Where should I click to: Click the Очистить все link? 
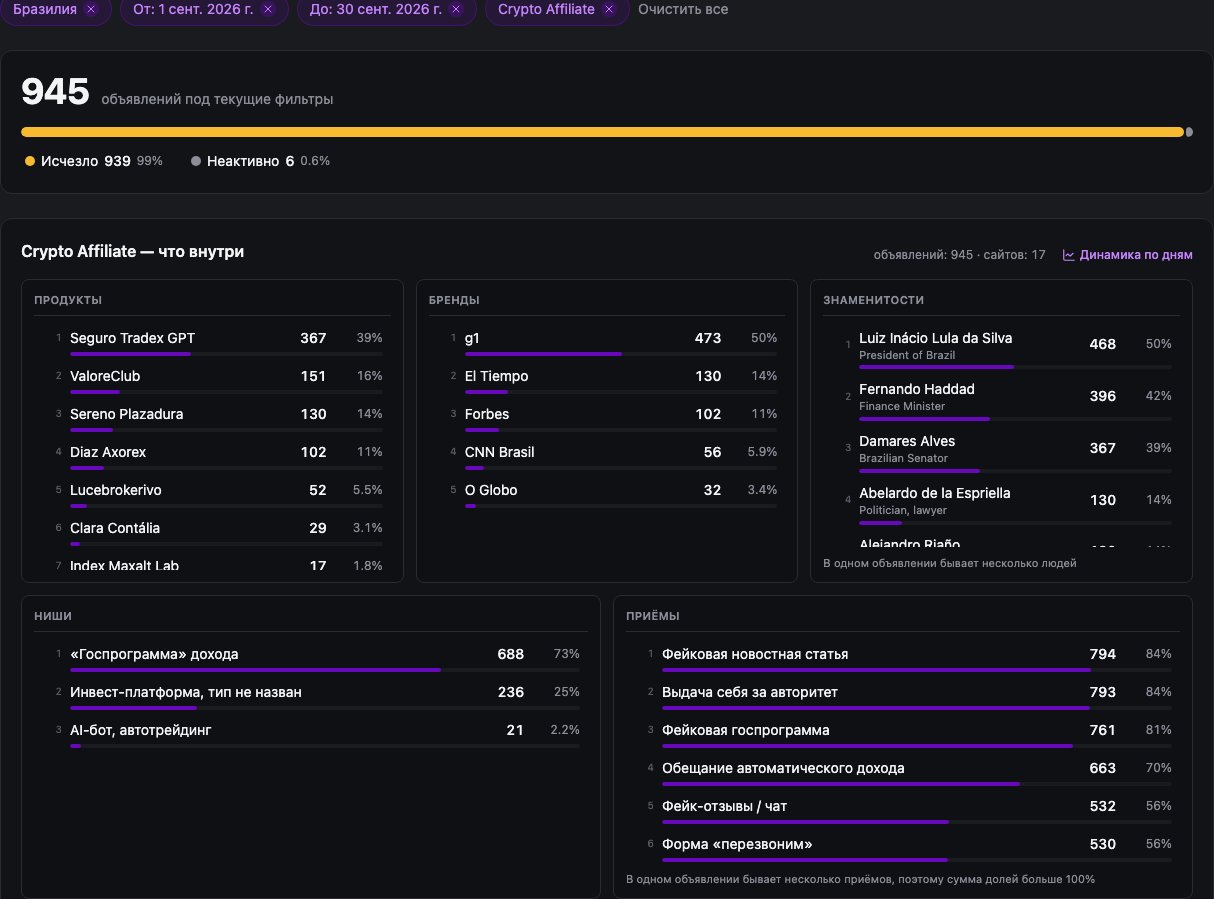pos(683,9)
